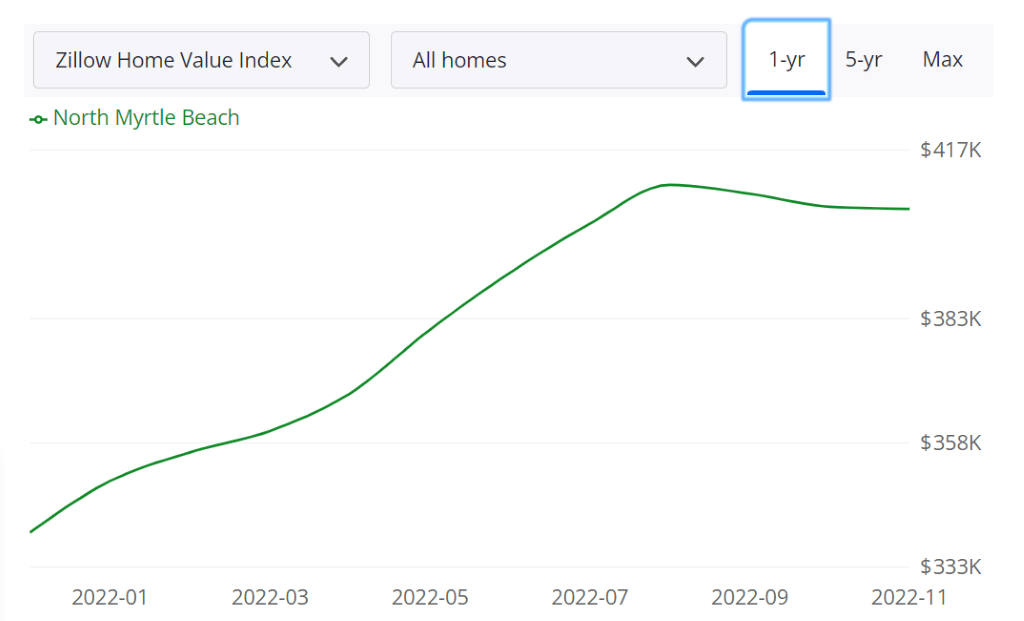Viewport: 1024px width, 621px height.
Task: Toggle the North Myrtle Beach legend series
Action: click(x=135, y=118)
